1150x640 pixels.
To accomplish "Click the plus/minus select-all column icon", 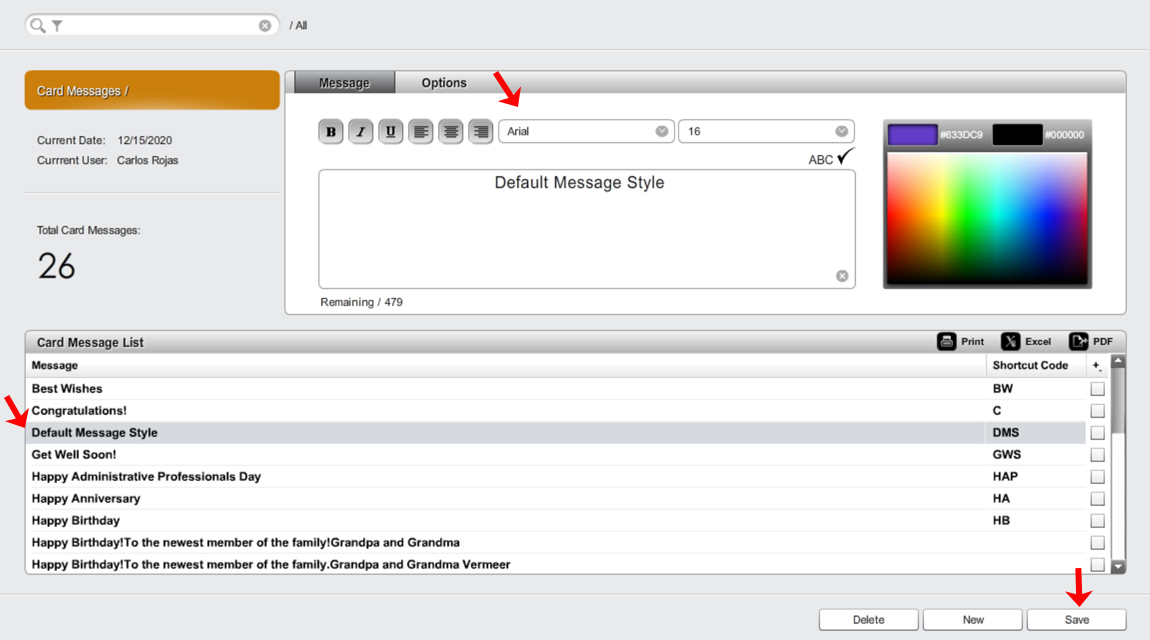I will (1096, 366).
